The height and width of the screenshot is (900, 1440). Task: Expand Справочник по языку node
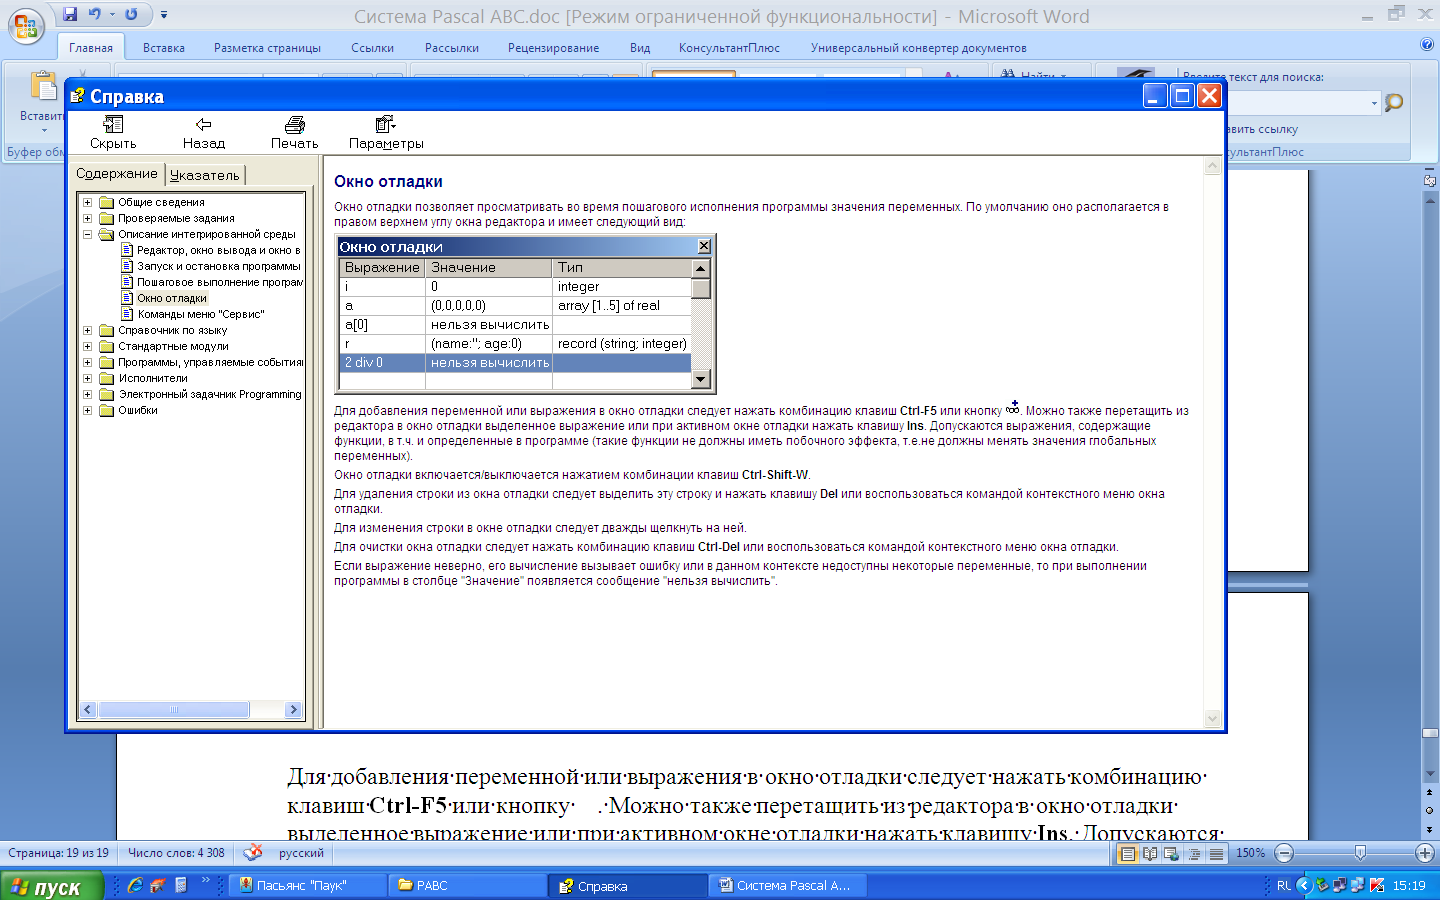point(87,330)
